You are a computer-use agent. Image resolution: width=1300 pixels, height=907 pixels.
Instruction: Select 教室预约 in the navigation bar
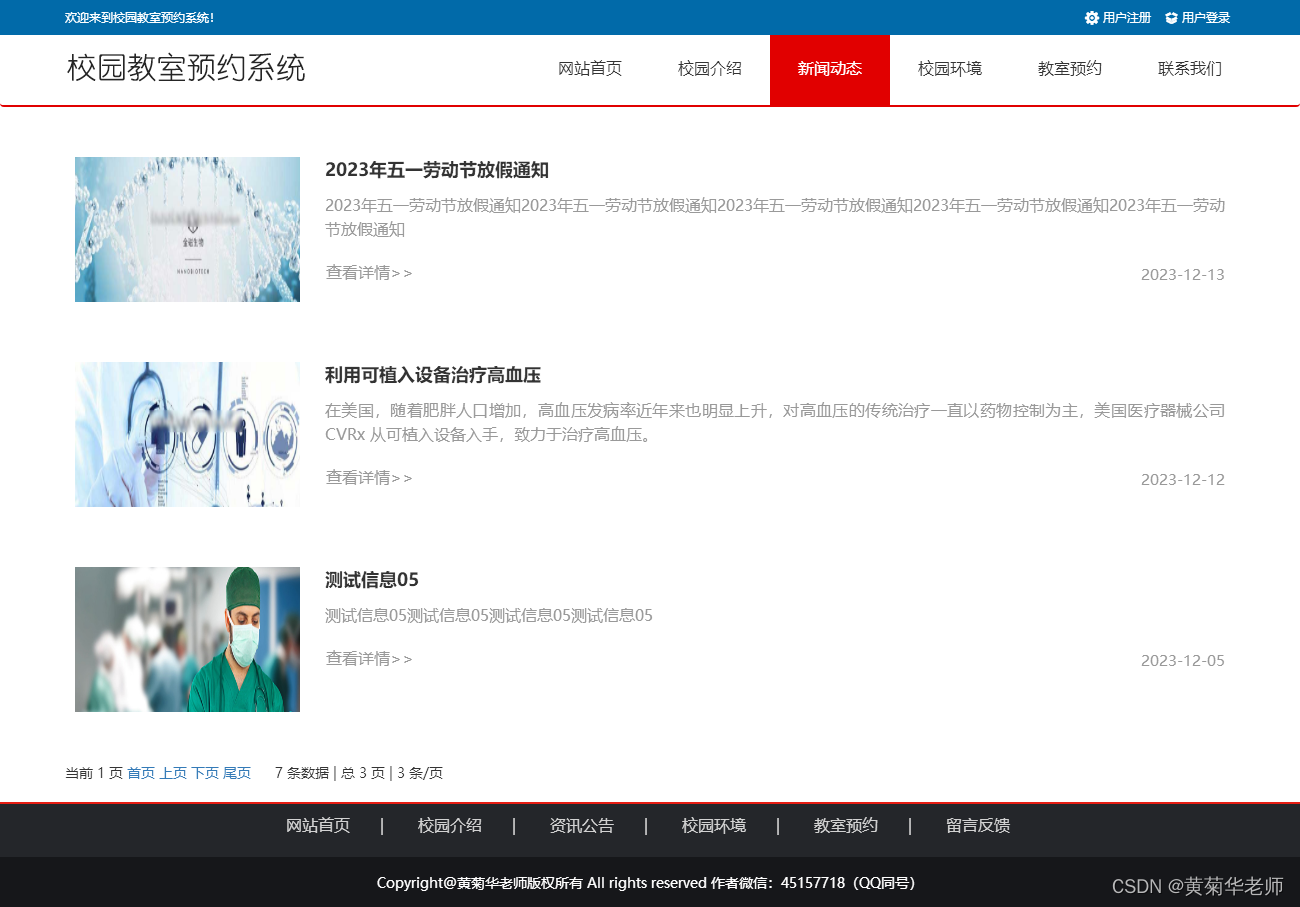coord(1069,69)
